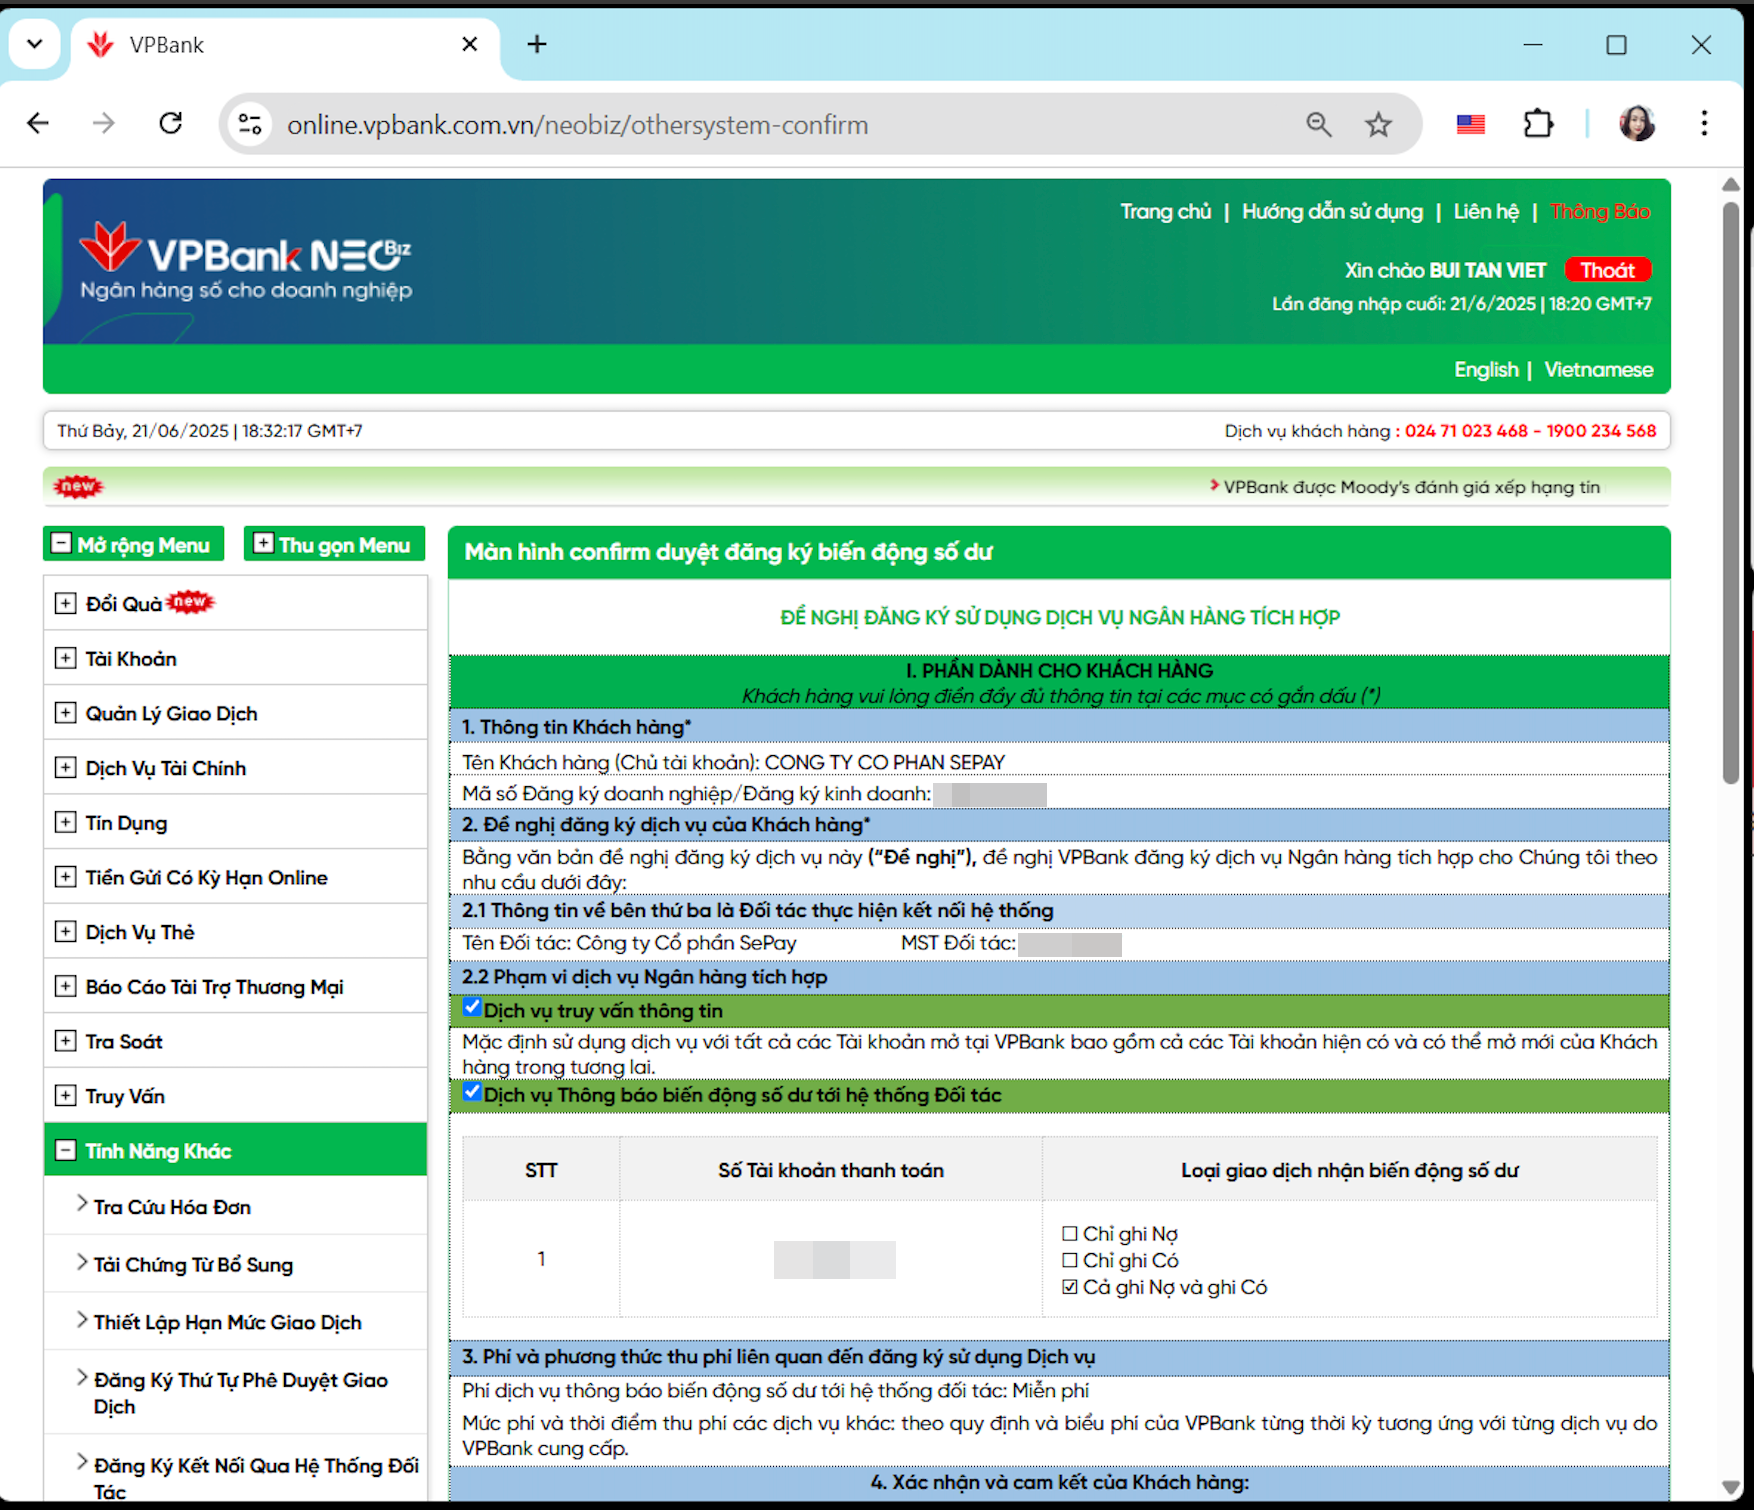Click the Thoát logout button
The height and width of the screenshot is (1510, 1754).
point(1607,270)
